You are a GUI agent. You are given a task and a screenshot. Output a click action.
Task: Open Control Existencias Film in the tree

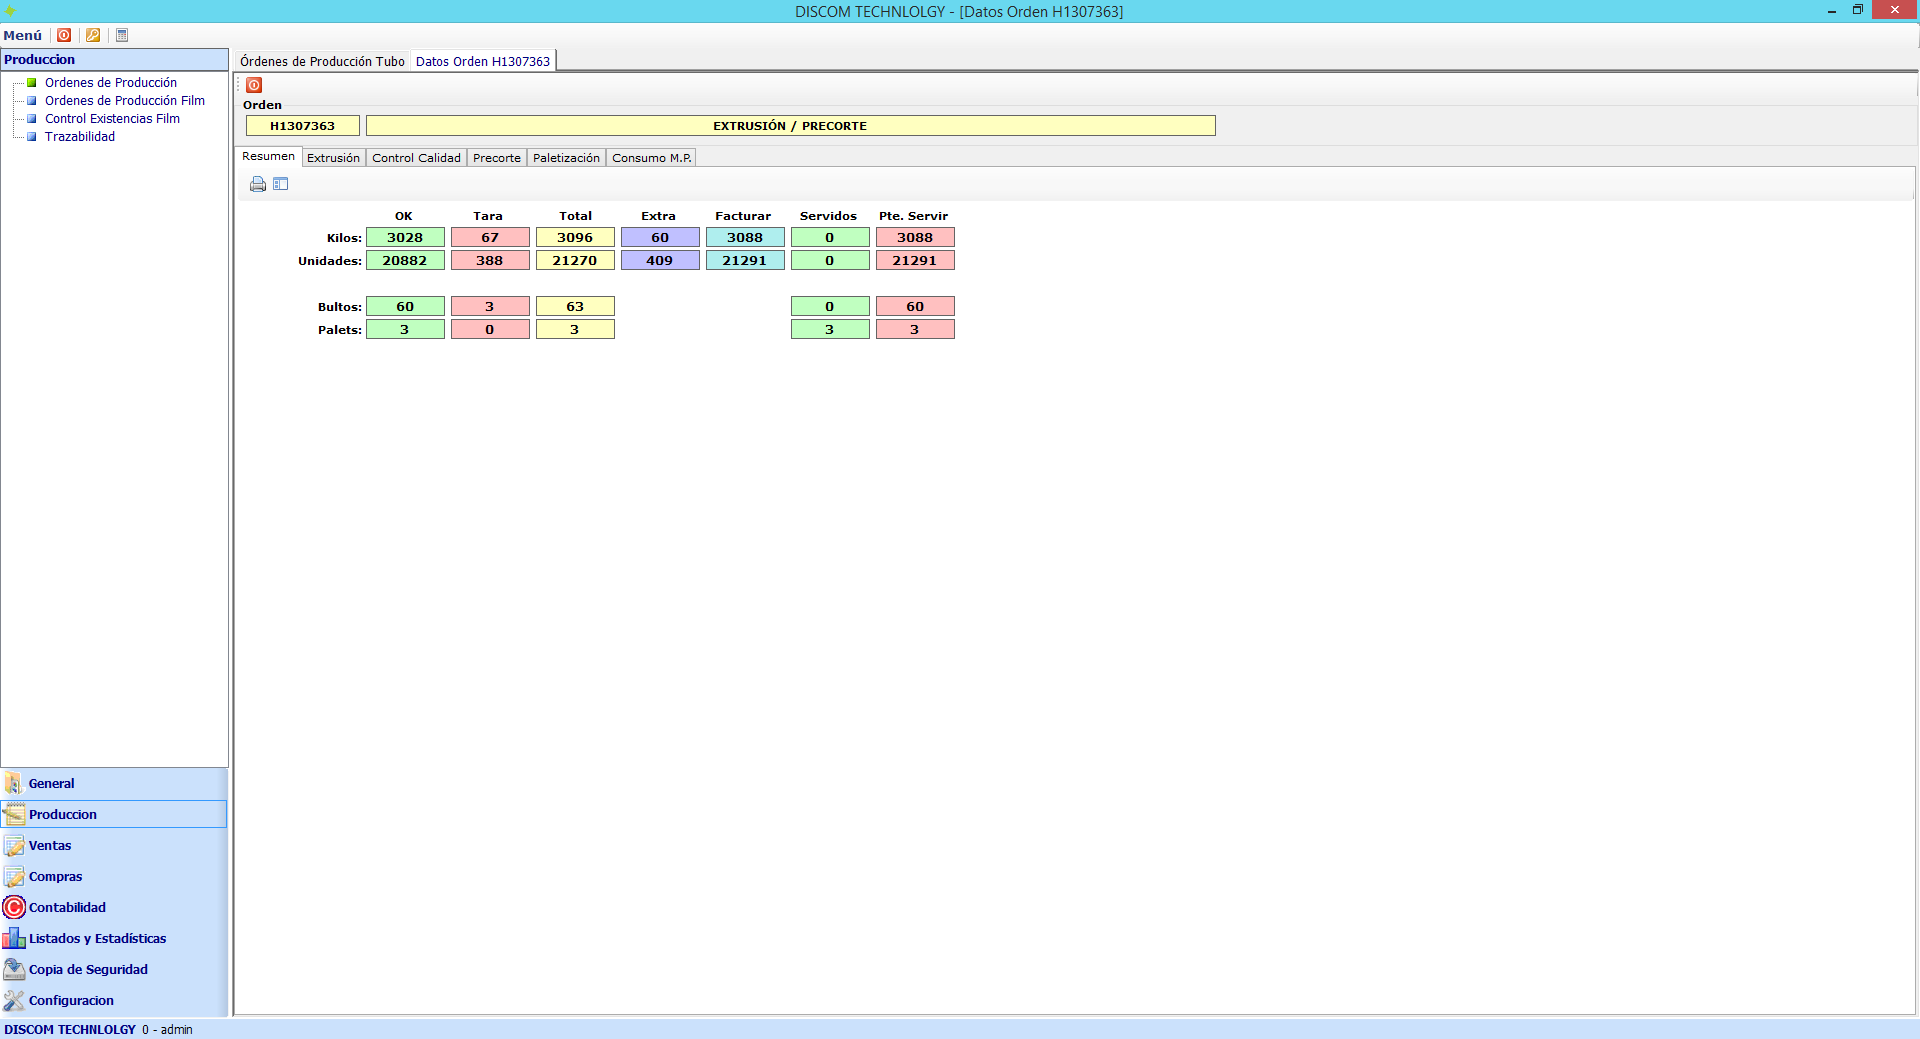112,119
